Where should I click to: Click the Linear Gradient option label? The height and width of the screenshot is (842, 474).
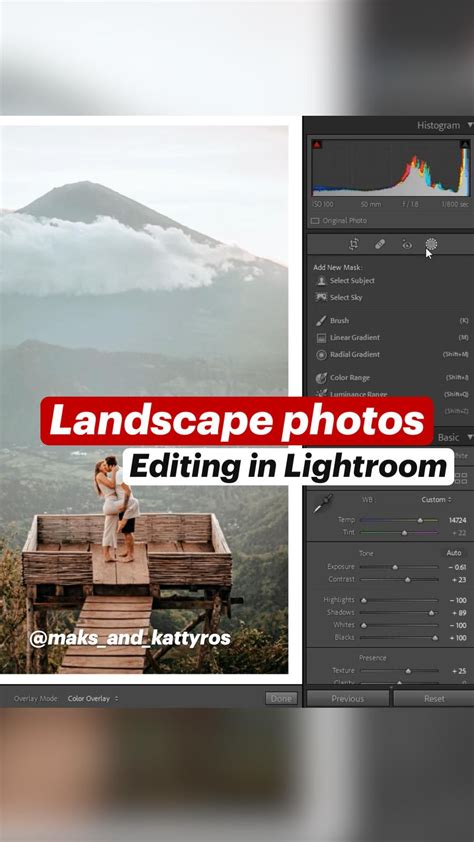tap(355, 338)
